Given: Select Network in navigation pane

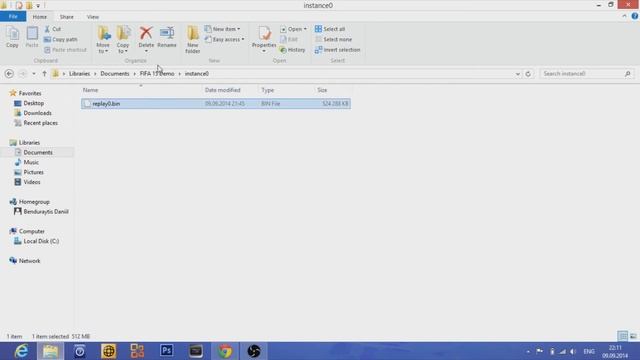Looking at the screenshot, I should click(29, 261).
